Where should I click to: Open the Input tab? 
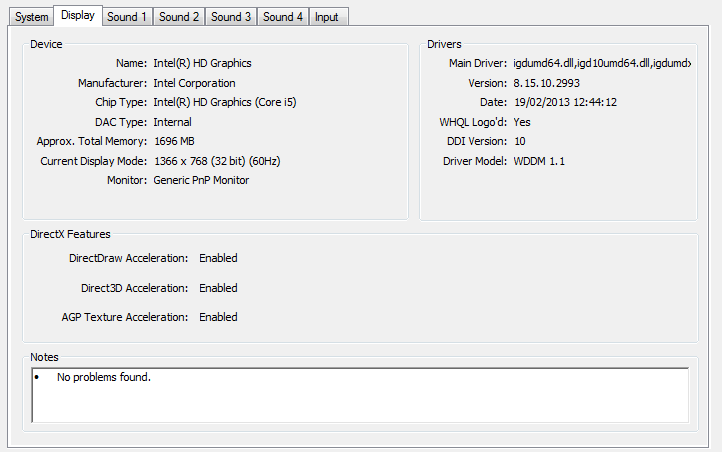coord(328,17)
